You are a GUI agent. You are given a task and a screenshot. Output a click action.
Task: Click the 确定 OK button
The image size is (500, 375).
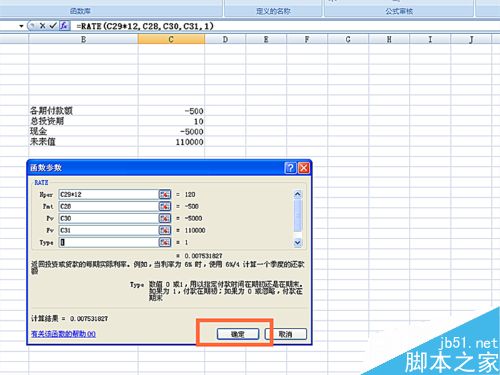pyautogui.click(x=238, y=334)
